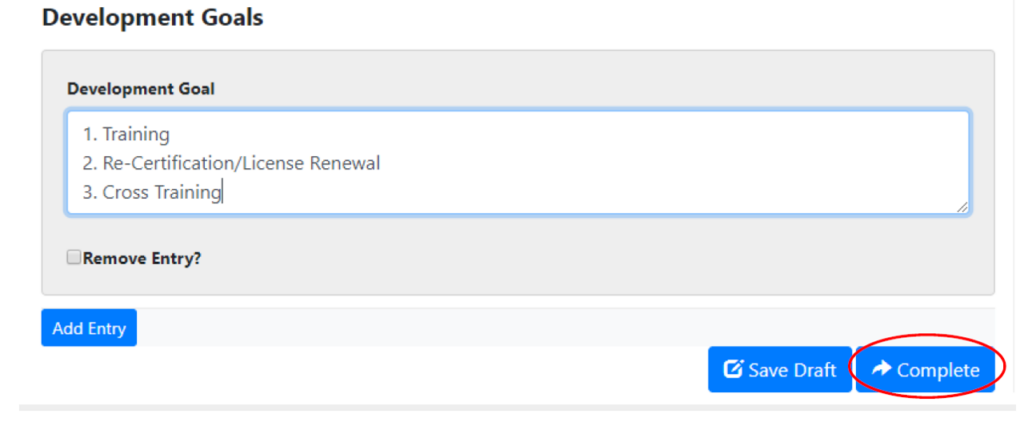The width and height of the screenshot is (1024, 426).
Task: Focus the Development Goal text area
Action: (x=517, y=162)
